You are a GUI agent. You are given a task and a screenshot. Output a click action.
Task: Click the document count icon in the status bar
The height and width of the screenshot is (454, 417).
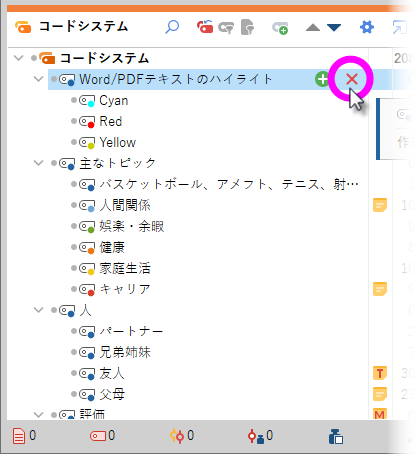[x=19, y=436]
